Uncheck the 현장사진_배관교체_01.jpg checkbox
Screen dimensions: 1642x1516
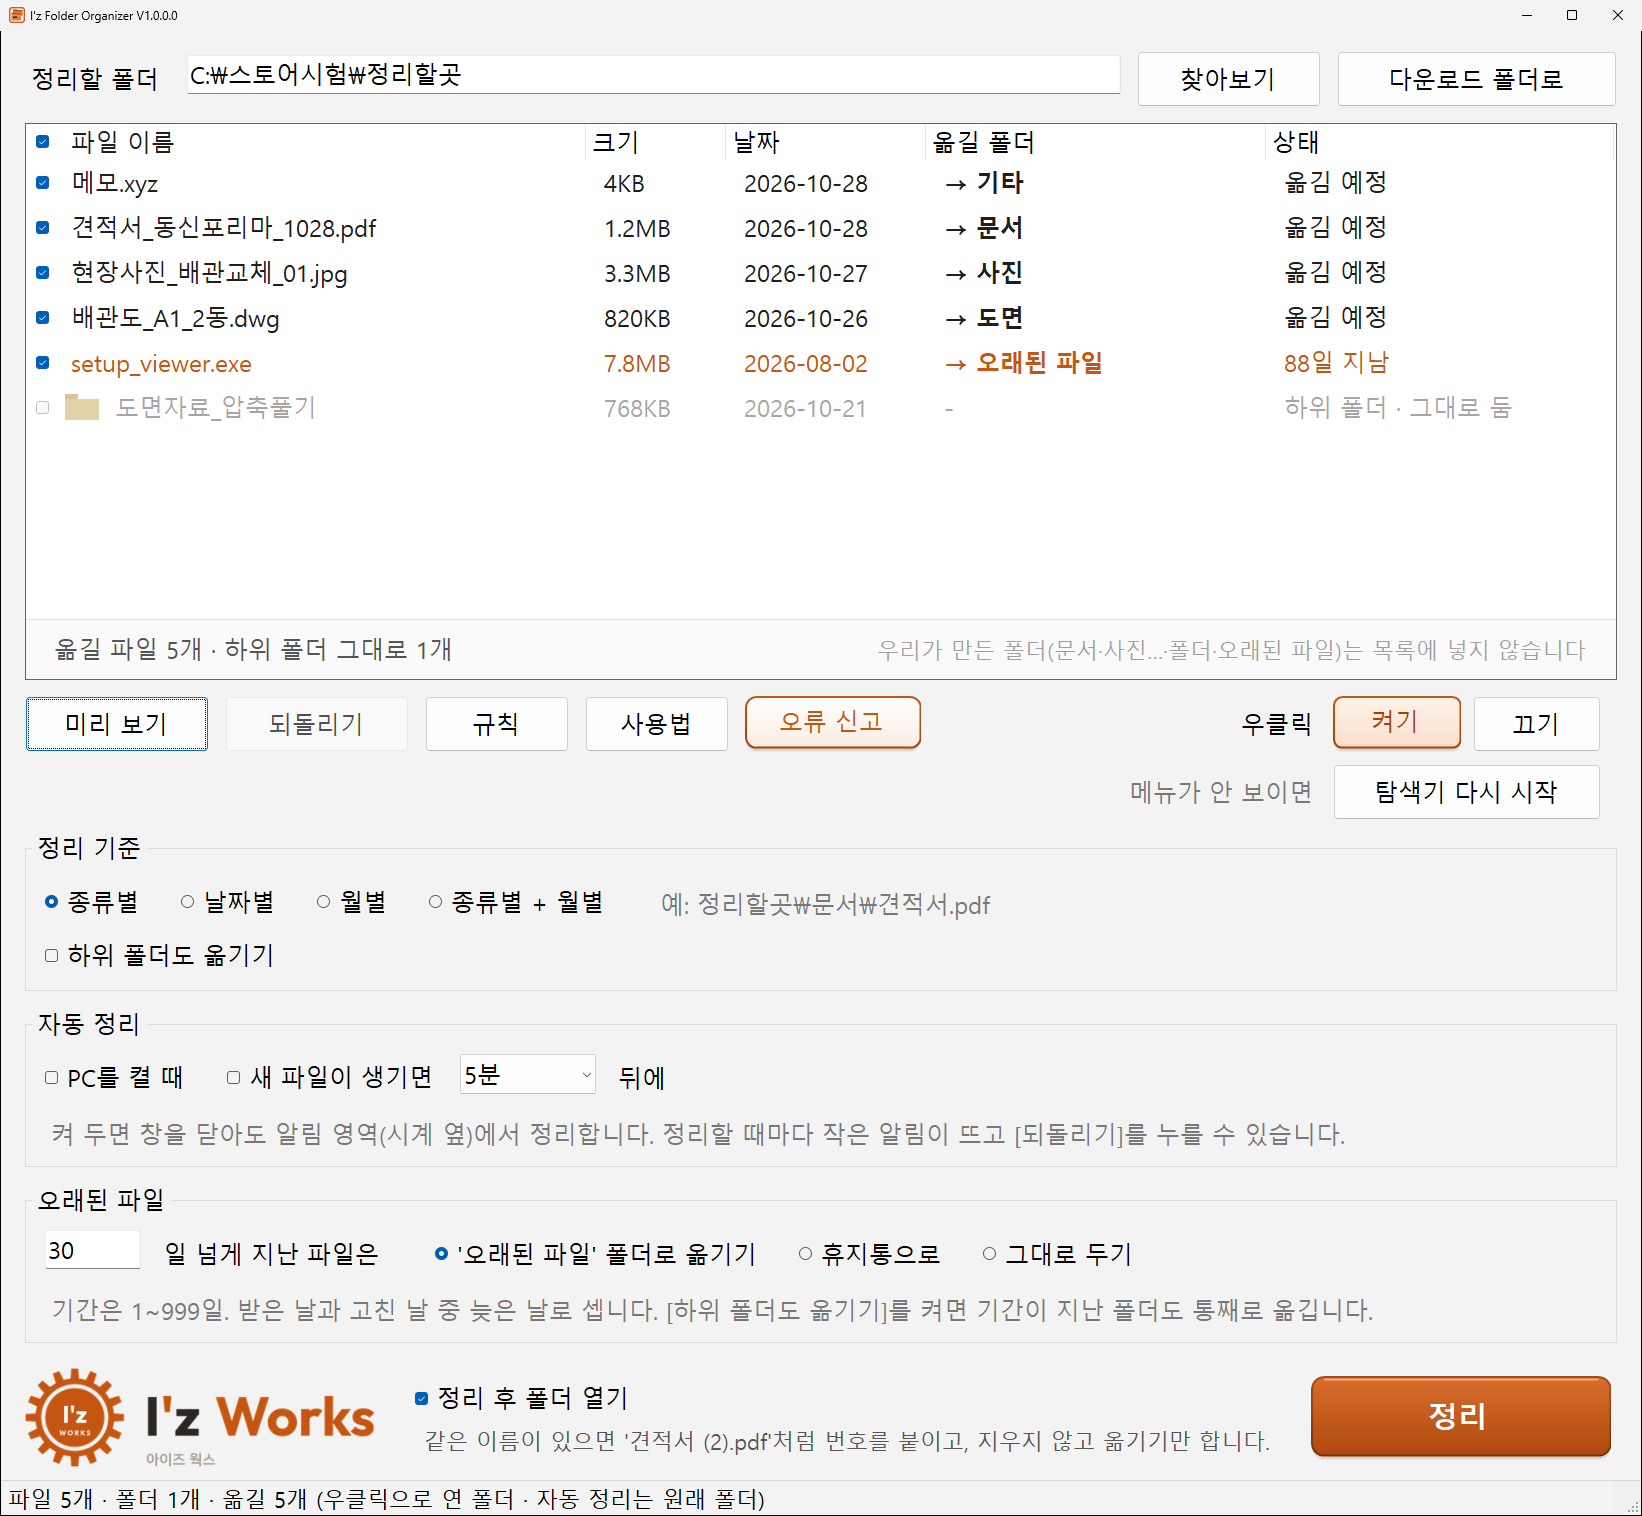coord(43,273)
